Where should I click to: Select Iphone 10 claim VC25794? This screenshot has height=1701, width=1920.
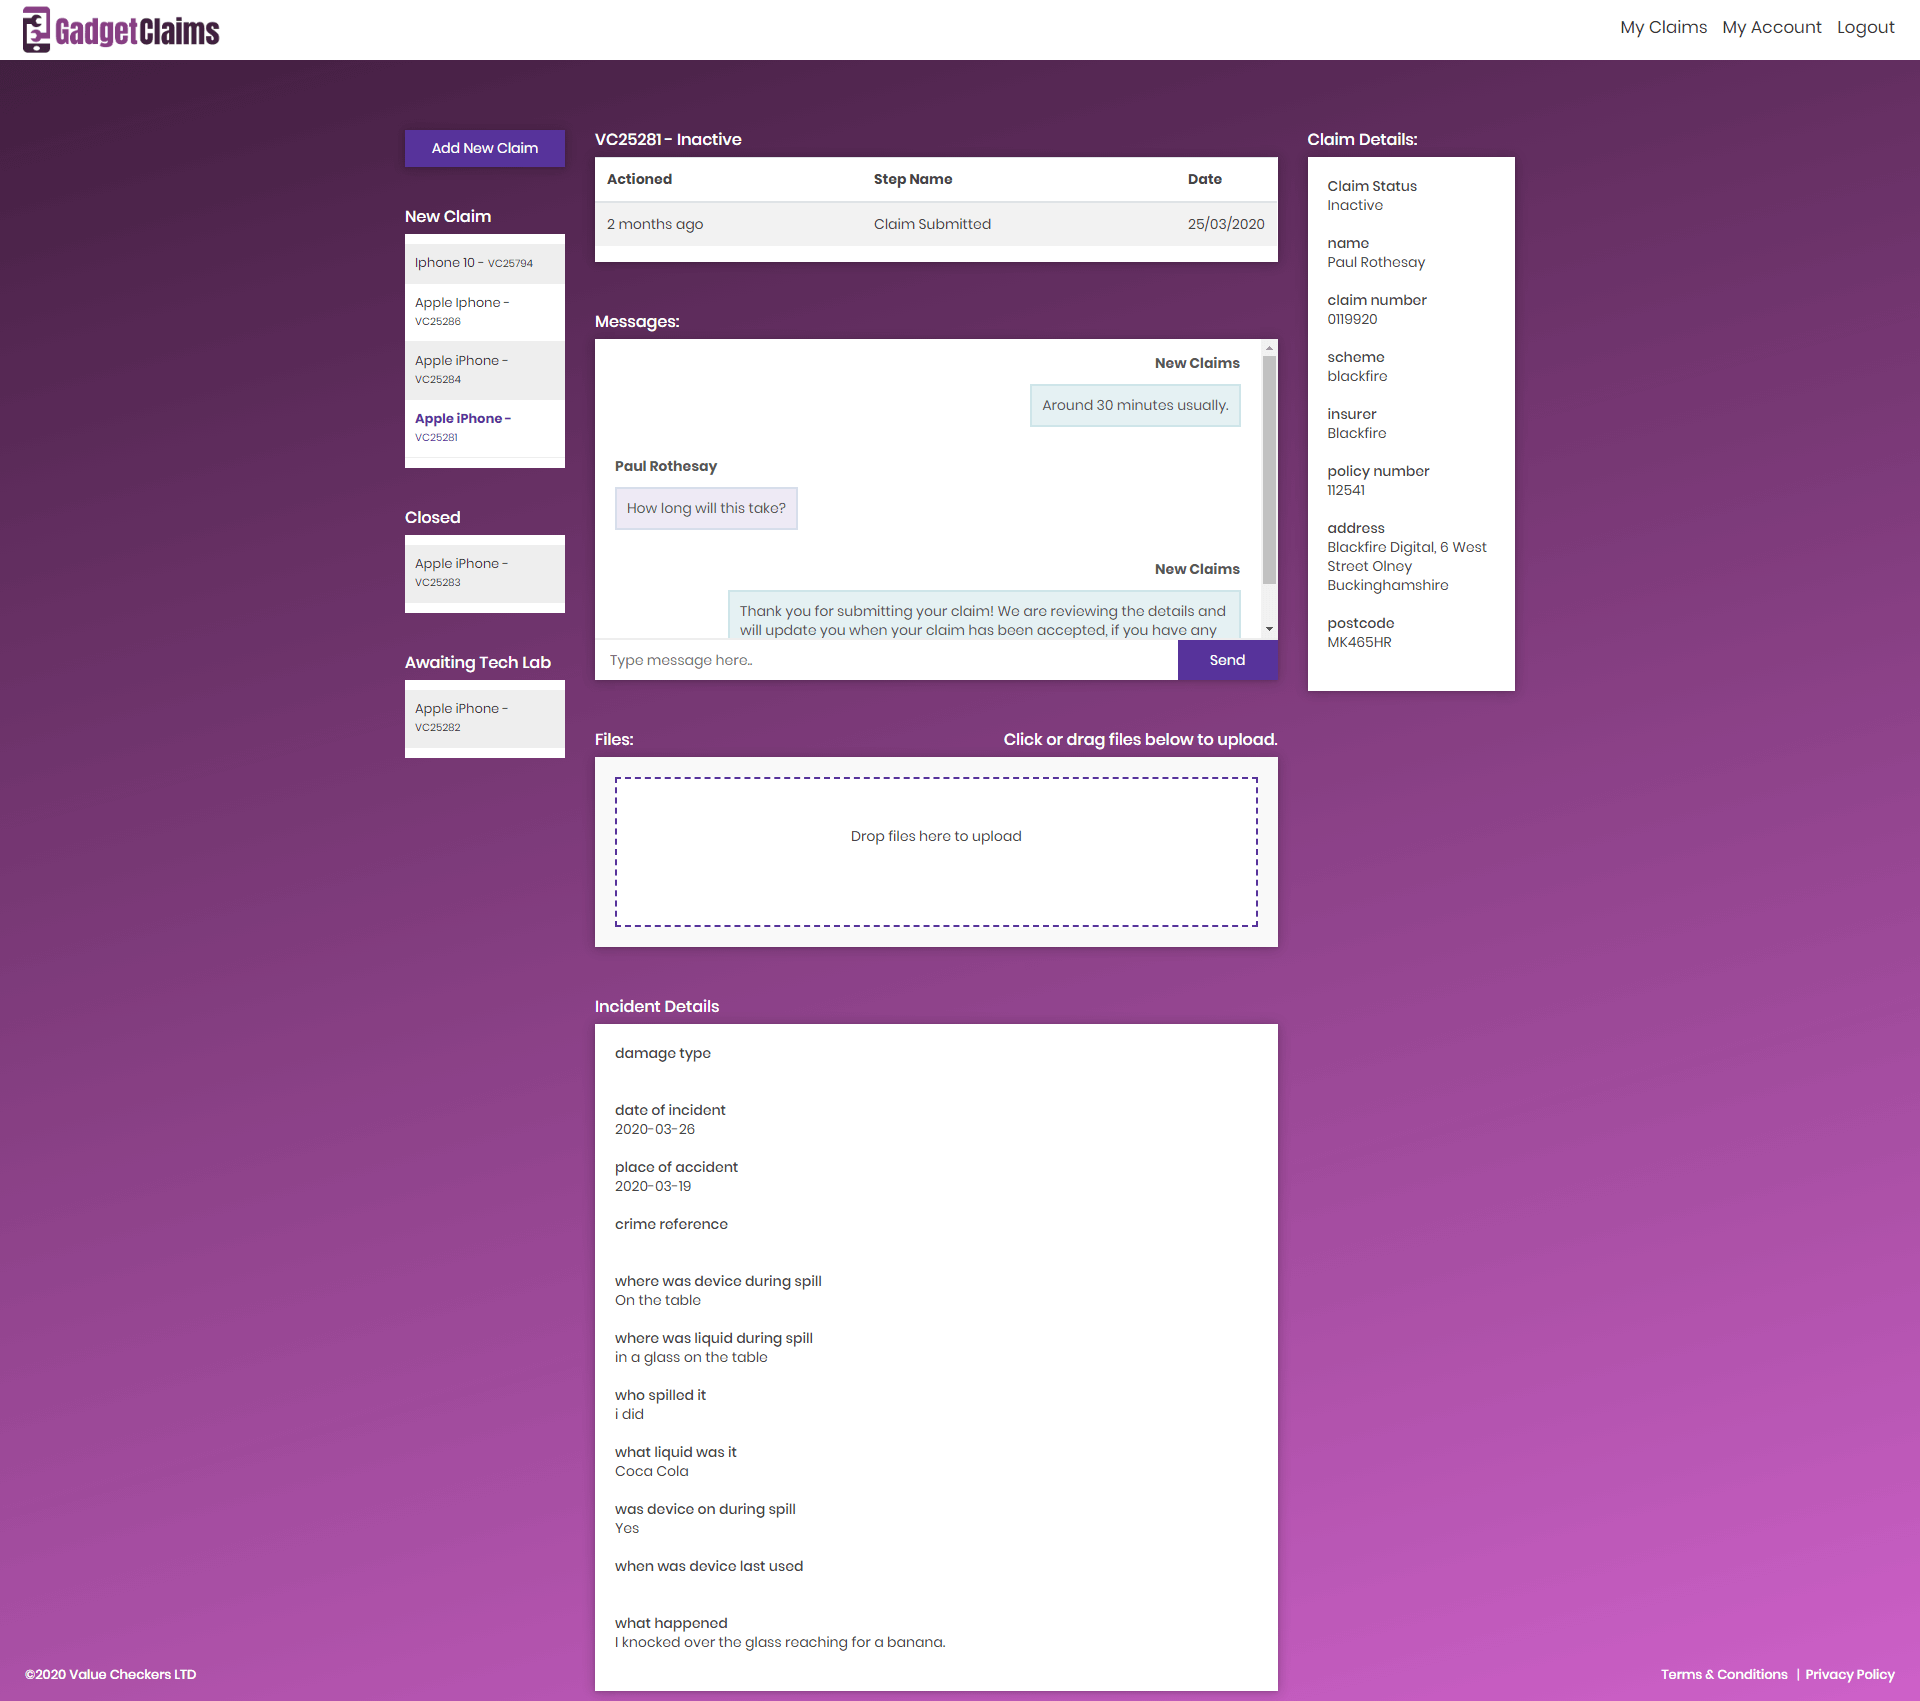coord(474,263)
